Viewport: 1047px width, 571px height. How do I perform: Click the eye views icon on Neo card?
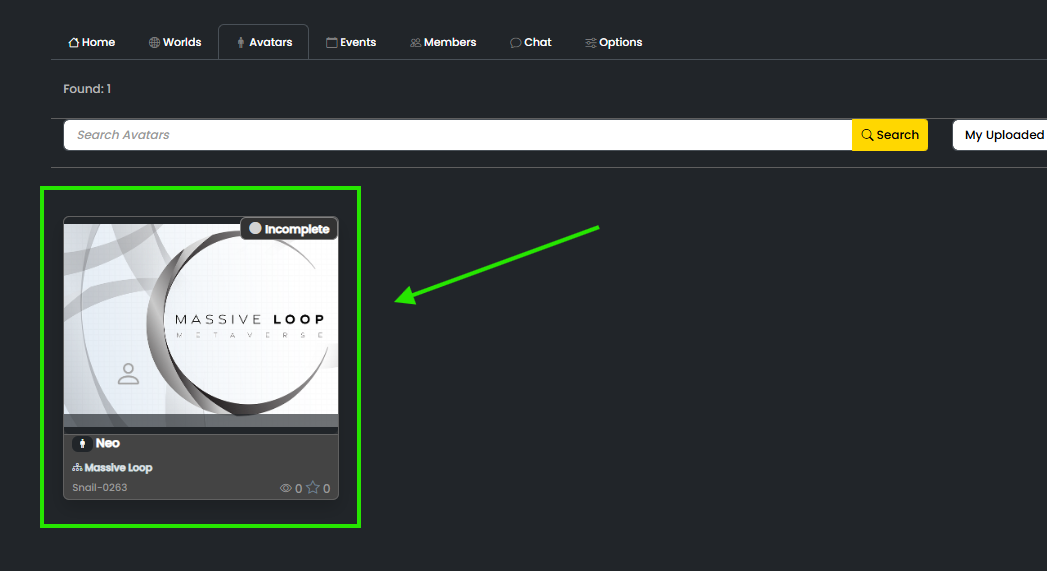(x=285, y=488)
